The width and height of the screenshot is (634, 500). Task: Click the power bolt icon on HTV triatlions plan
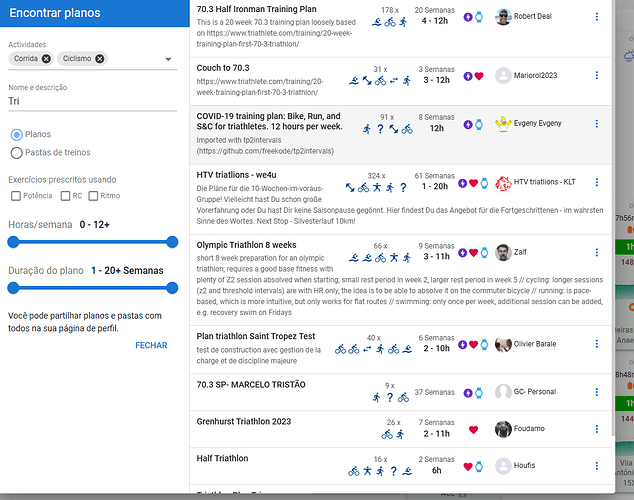(462, 183)
